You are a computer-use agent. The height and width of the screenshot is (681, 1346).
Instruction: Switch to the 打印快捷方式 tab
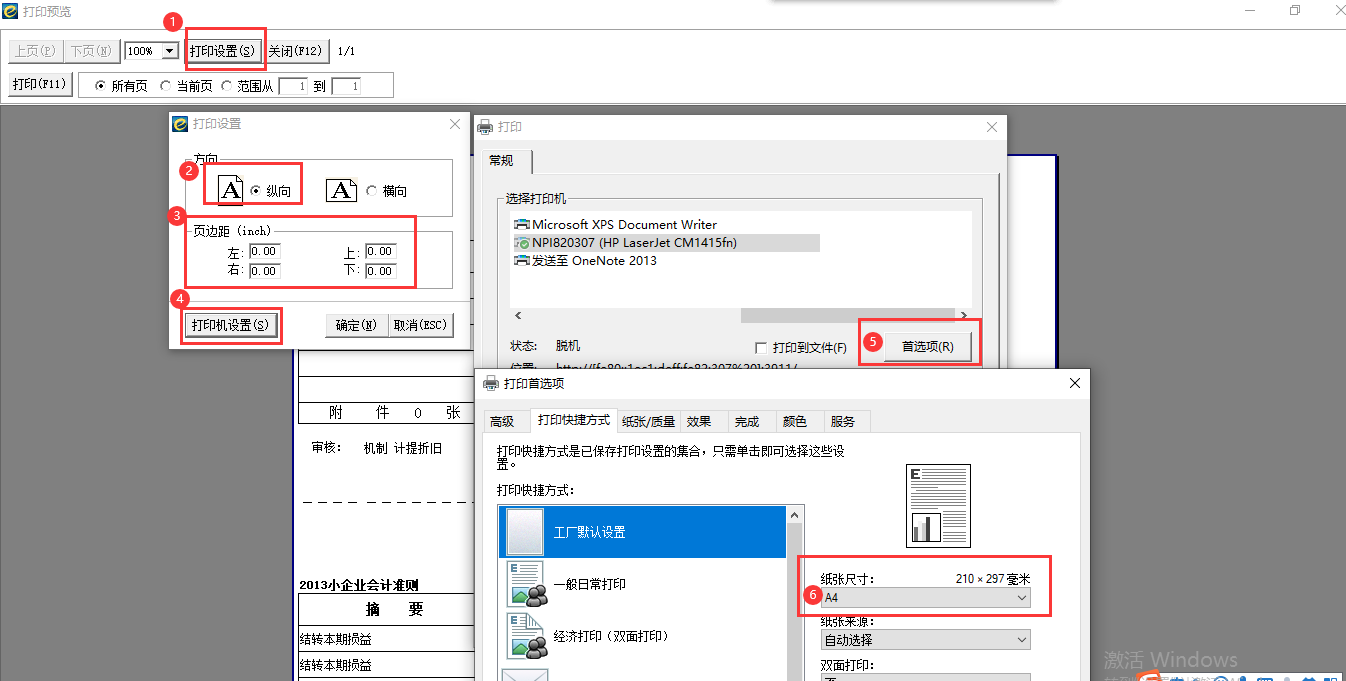click(573, 421)
